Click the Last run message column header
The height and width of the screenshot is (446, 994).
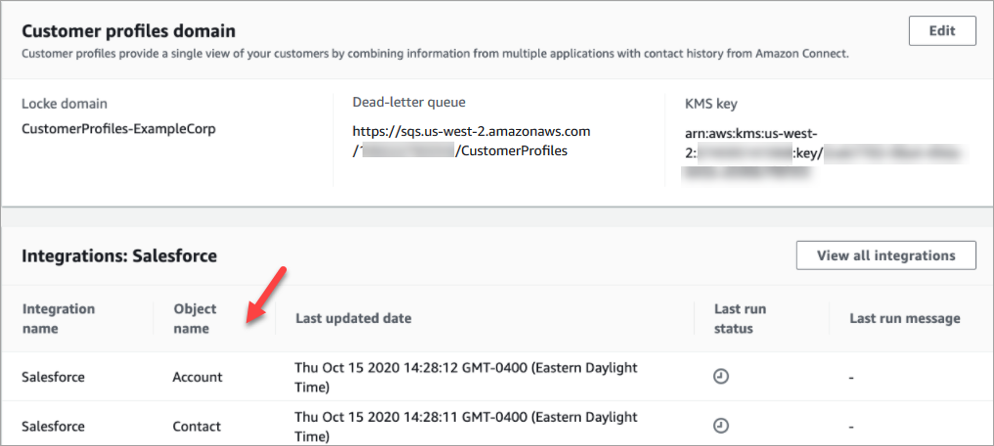(904, 319)
